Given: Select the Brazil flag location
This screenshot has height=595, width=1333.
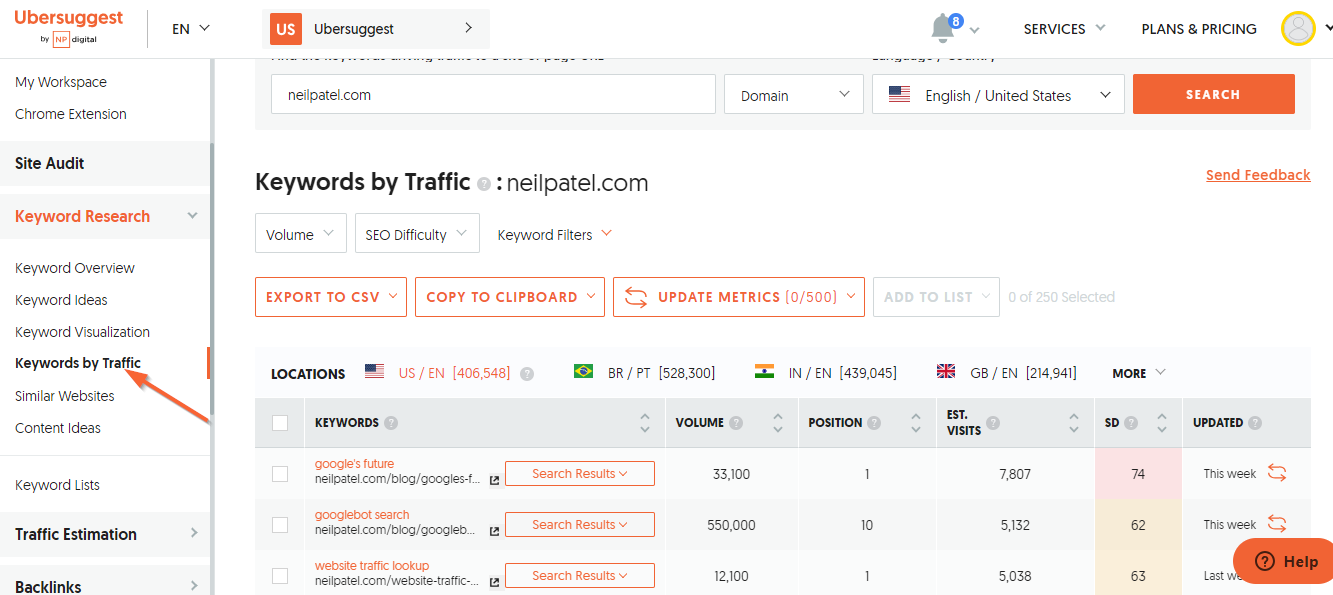Looking at the screenshot, I should click(x=583, y=372).
